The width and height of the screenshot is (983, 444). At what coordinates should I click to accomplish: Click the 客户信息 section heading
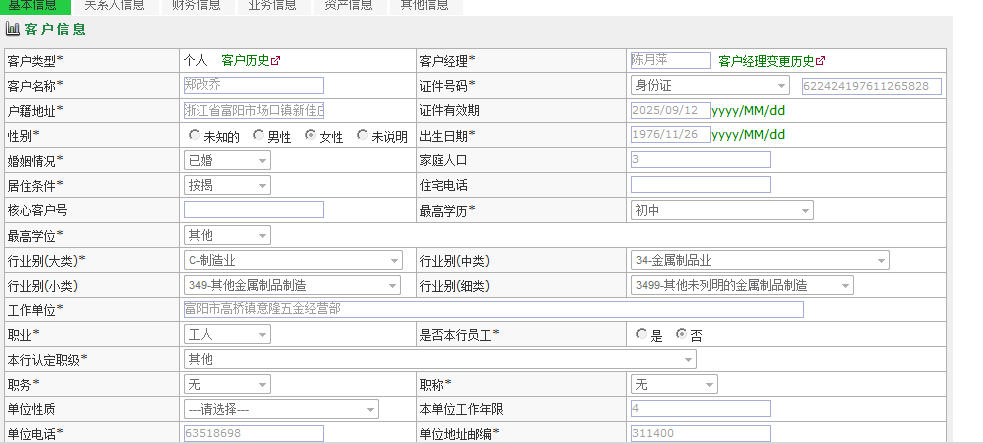click(55, 29)
